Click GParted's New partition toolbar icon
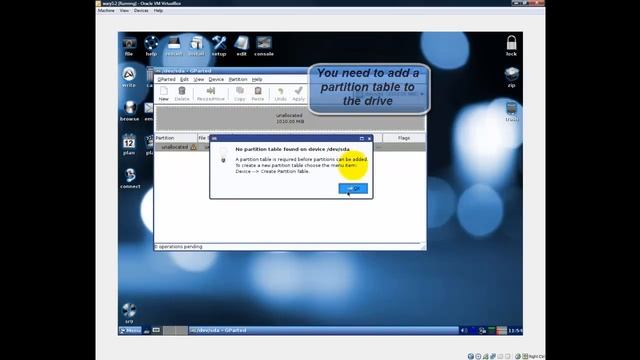This screenshot has height=360, width=640. [x=164, y=93]
